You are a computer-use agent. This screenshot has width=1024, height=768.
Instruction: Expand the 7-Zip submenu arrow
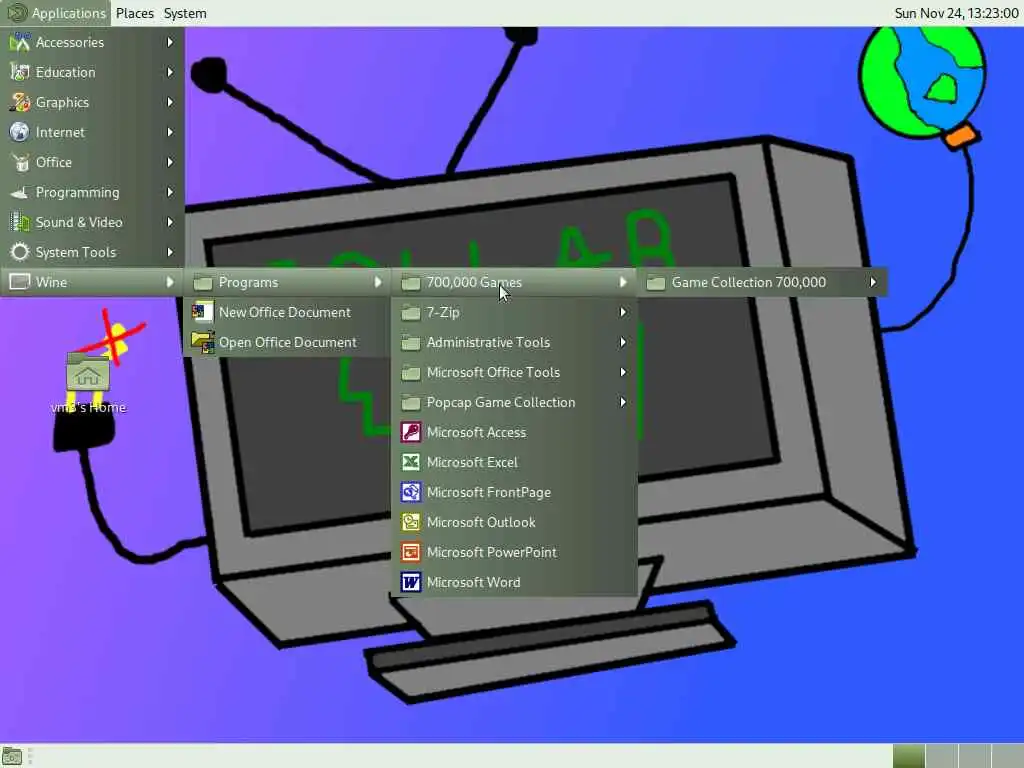pos(623,313)
